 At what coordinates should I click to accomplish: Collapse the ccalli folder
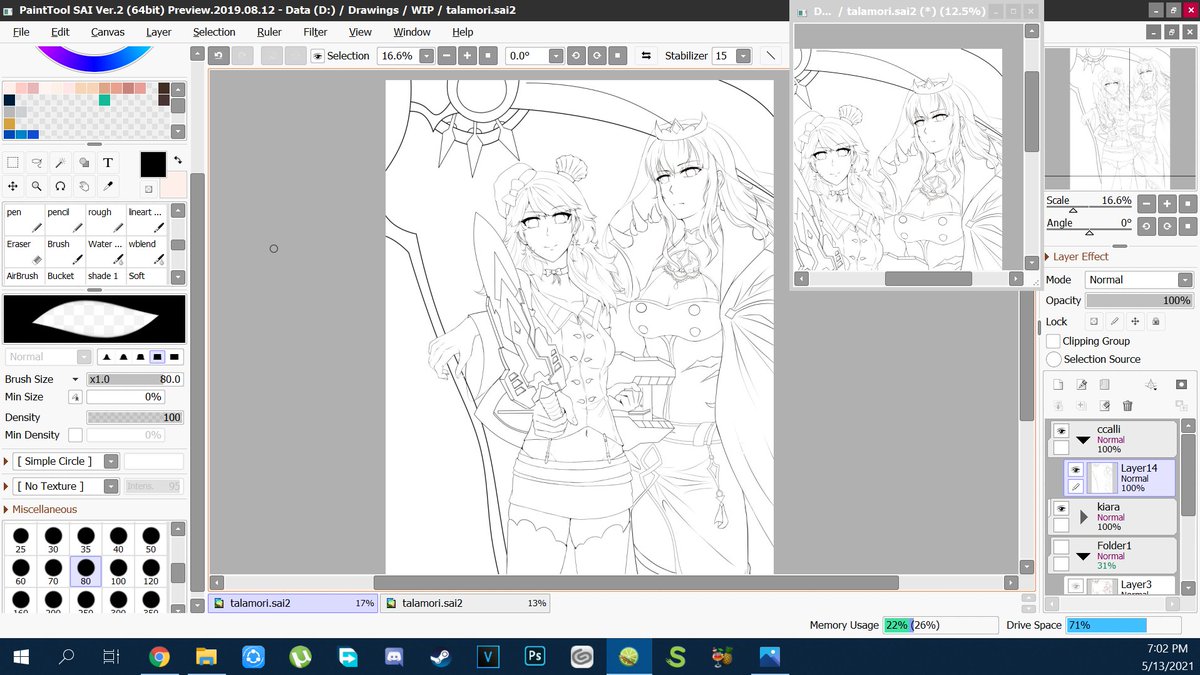pyautogui.click(x=1083, y=439)
